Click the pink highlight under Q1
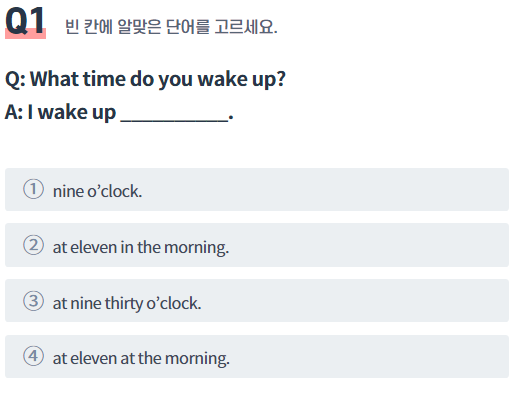The height and width of the screenshot is (399, 522). pyautogui.click(x=25, y=36)
